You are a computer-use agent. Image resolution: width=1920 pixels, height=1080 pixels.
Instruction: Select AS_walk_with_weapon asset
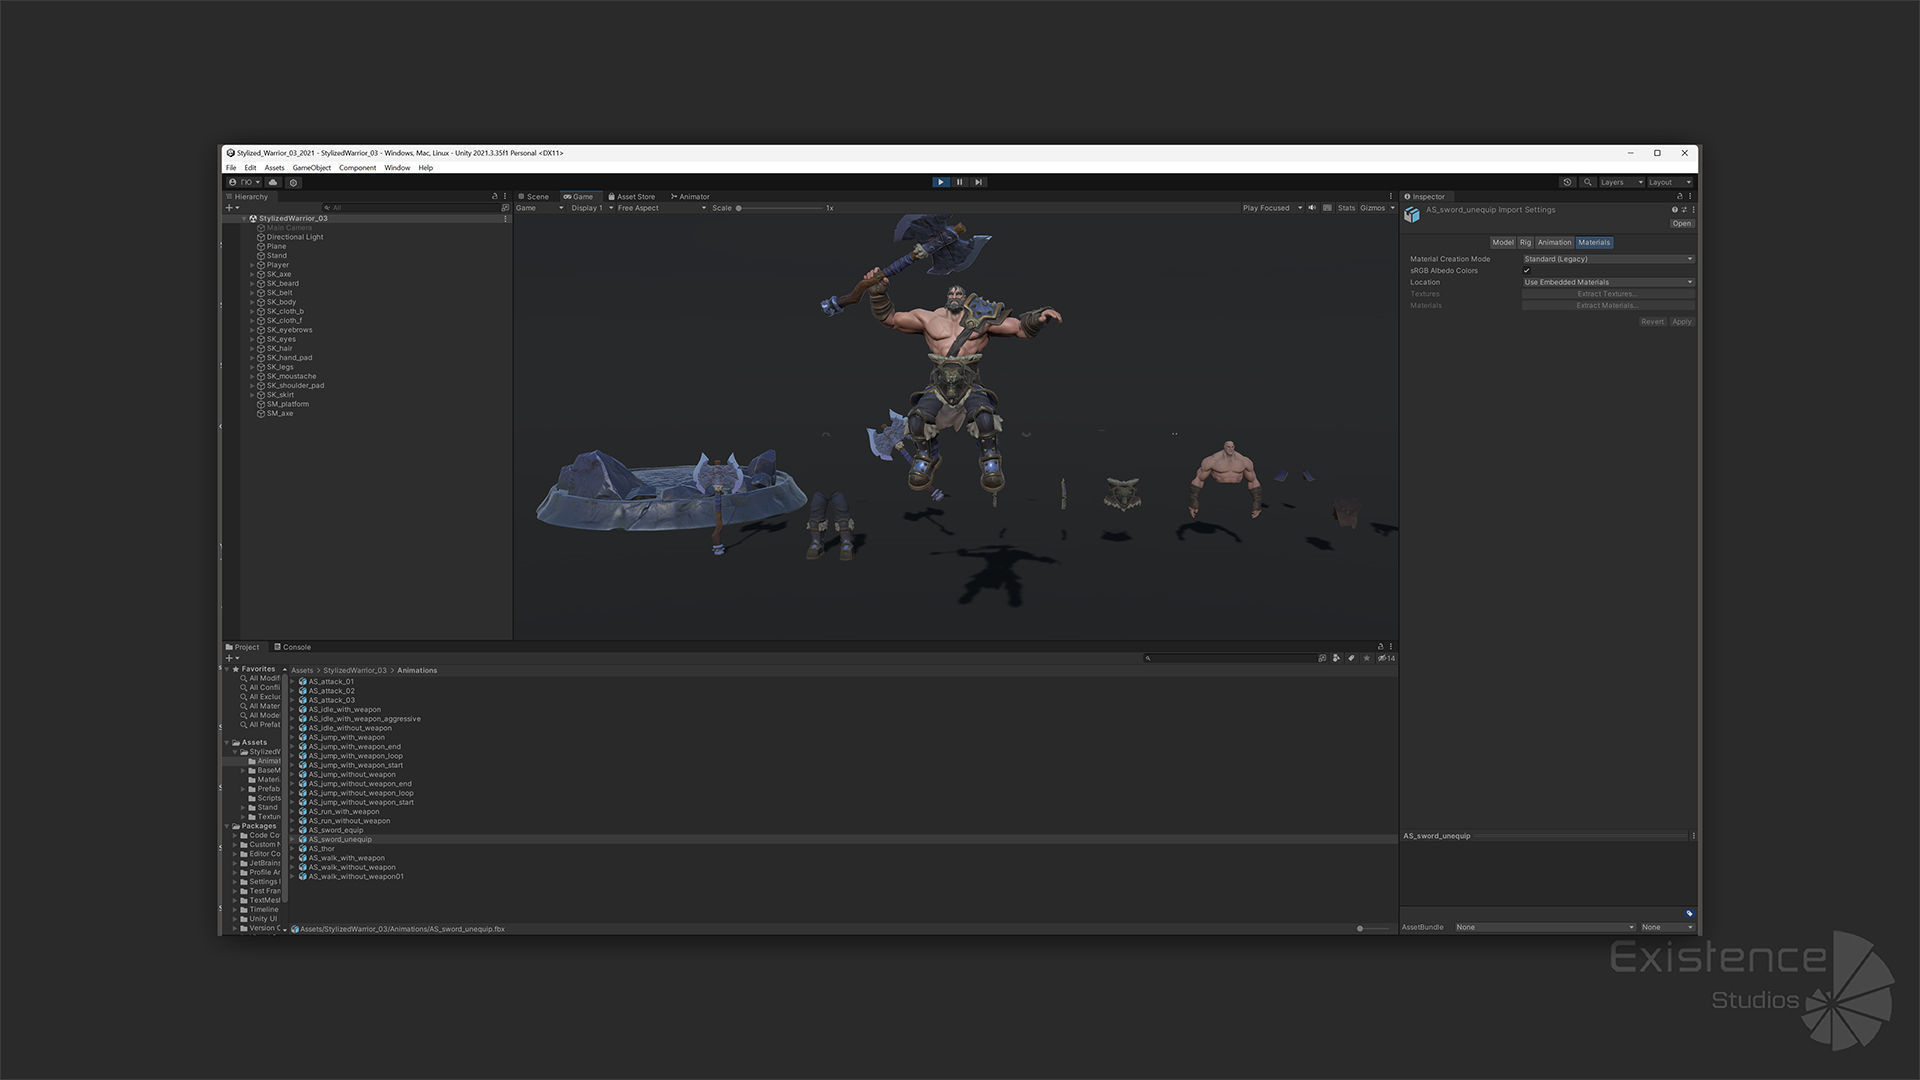click(x=346, y=858)
